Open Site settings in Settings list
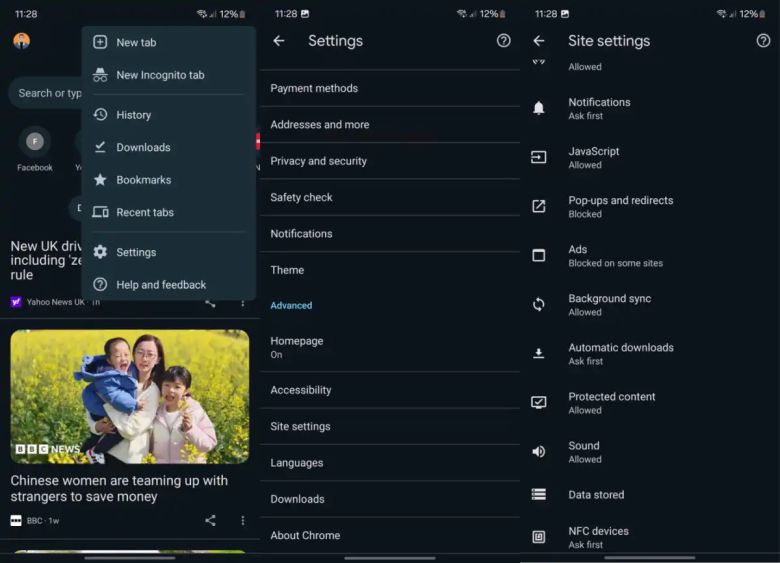Image resolution: width=780 pixels, height=563 pixels. click(x=300, y=427)
